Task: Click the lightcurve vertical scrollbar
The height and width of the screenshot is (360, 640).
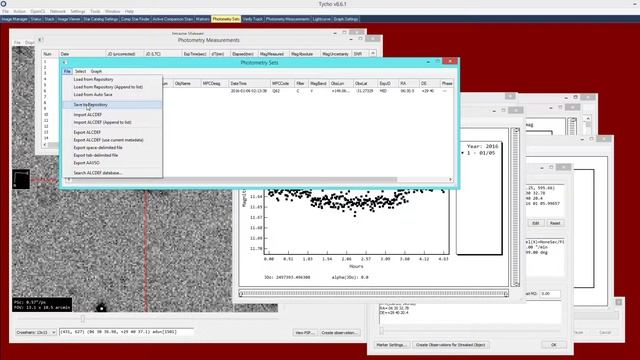Action: tap(516, 207)
